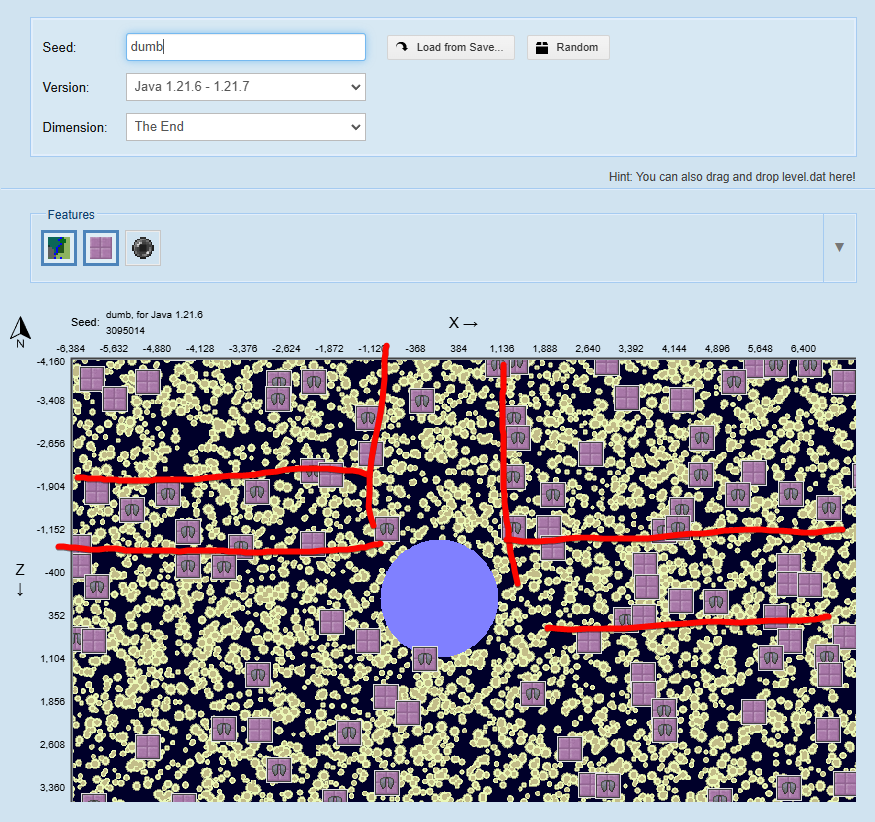Select the end city icon in map's top-left corner

[x=92, y=379]
